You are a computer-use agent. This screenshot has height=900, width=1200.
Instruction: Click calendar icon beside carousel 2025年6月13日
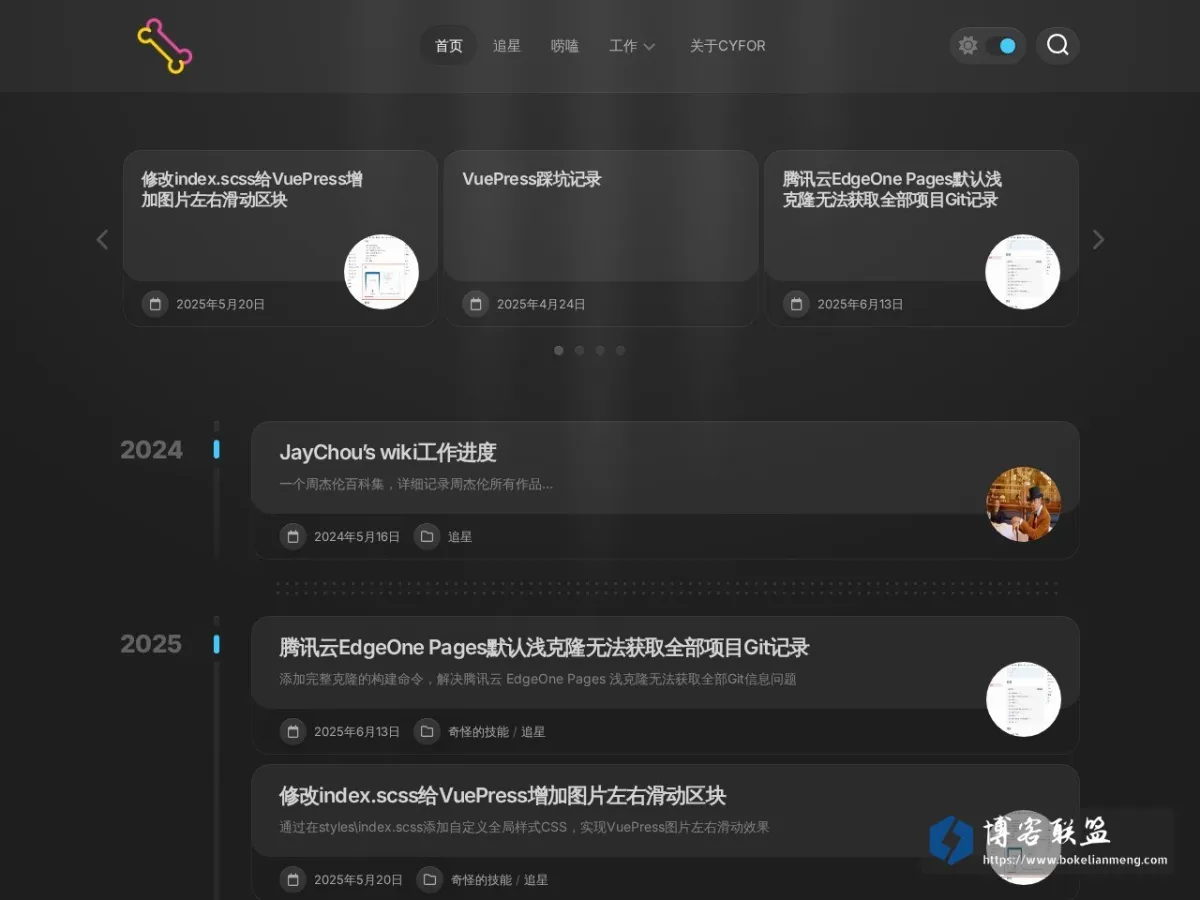[796, 304]
